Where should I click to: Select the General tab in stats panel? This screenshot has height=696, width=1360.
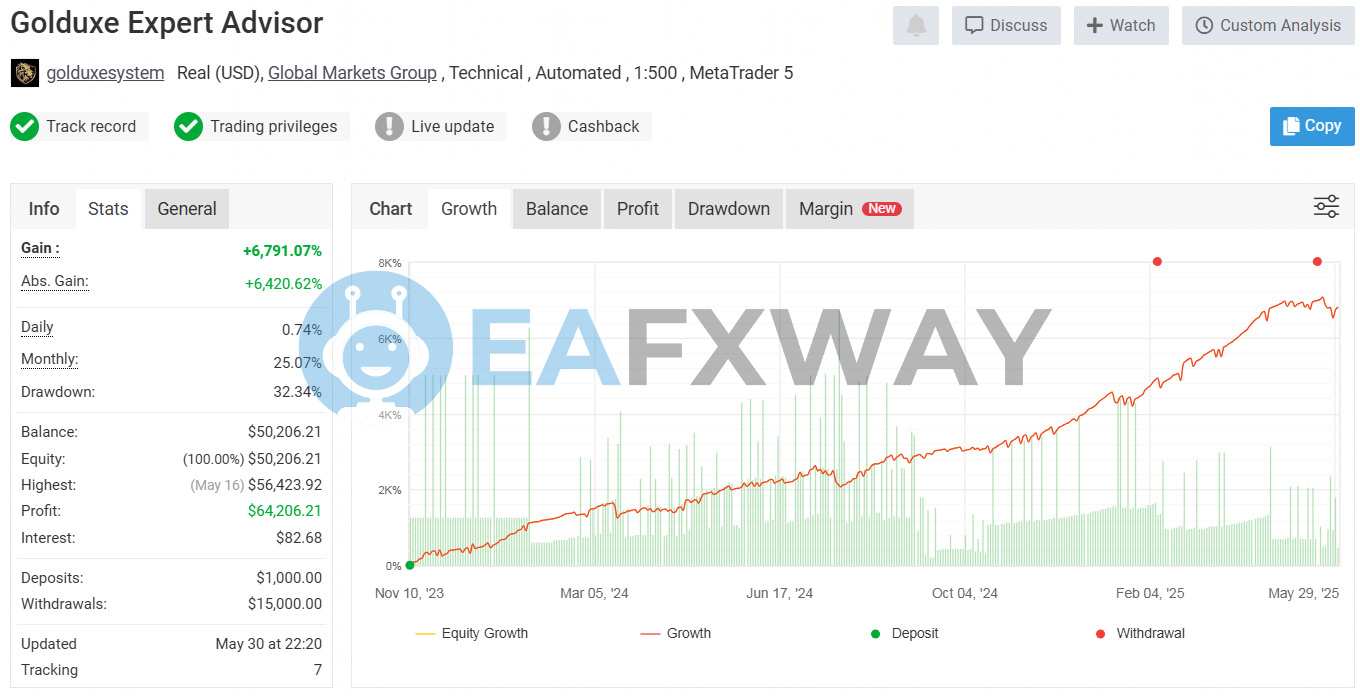pyautogui.click(x=186, y=209)
